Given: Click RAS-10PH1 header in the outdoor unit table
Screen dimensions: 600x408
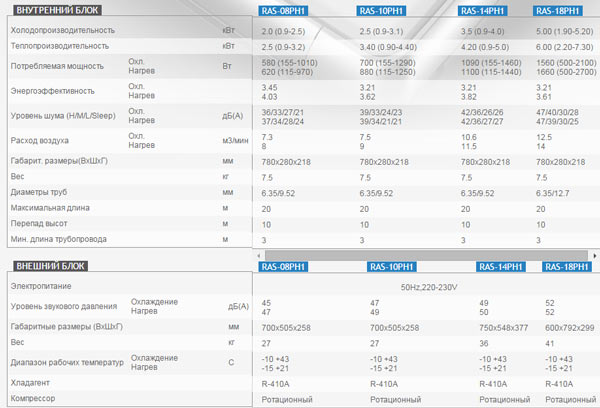Looking at the screenshot, I should click(x=392, y=266).
